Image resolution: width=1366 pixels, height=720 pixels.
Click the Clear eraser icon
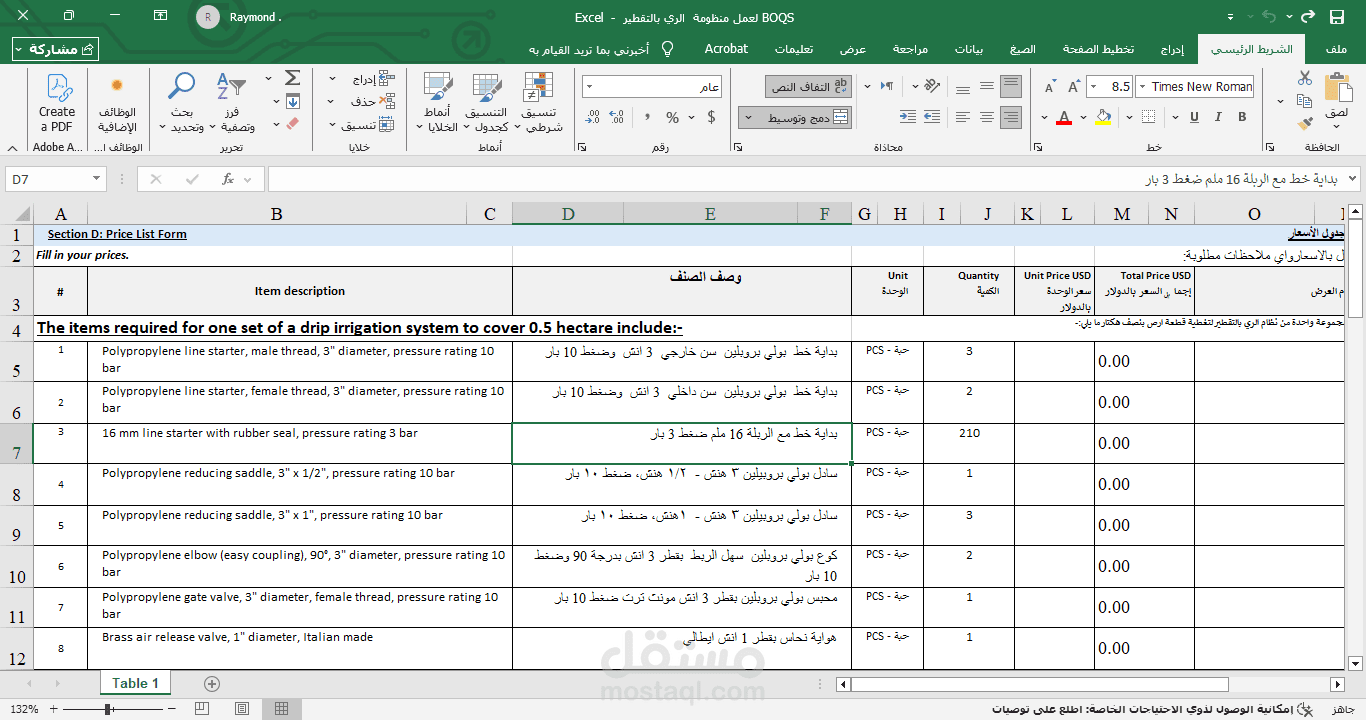292,123
